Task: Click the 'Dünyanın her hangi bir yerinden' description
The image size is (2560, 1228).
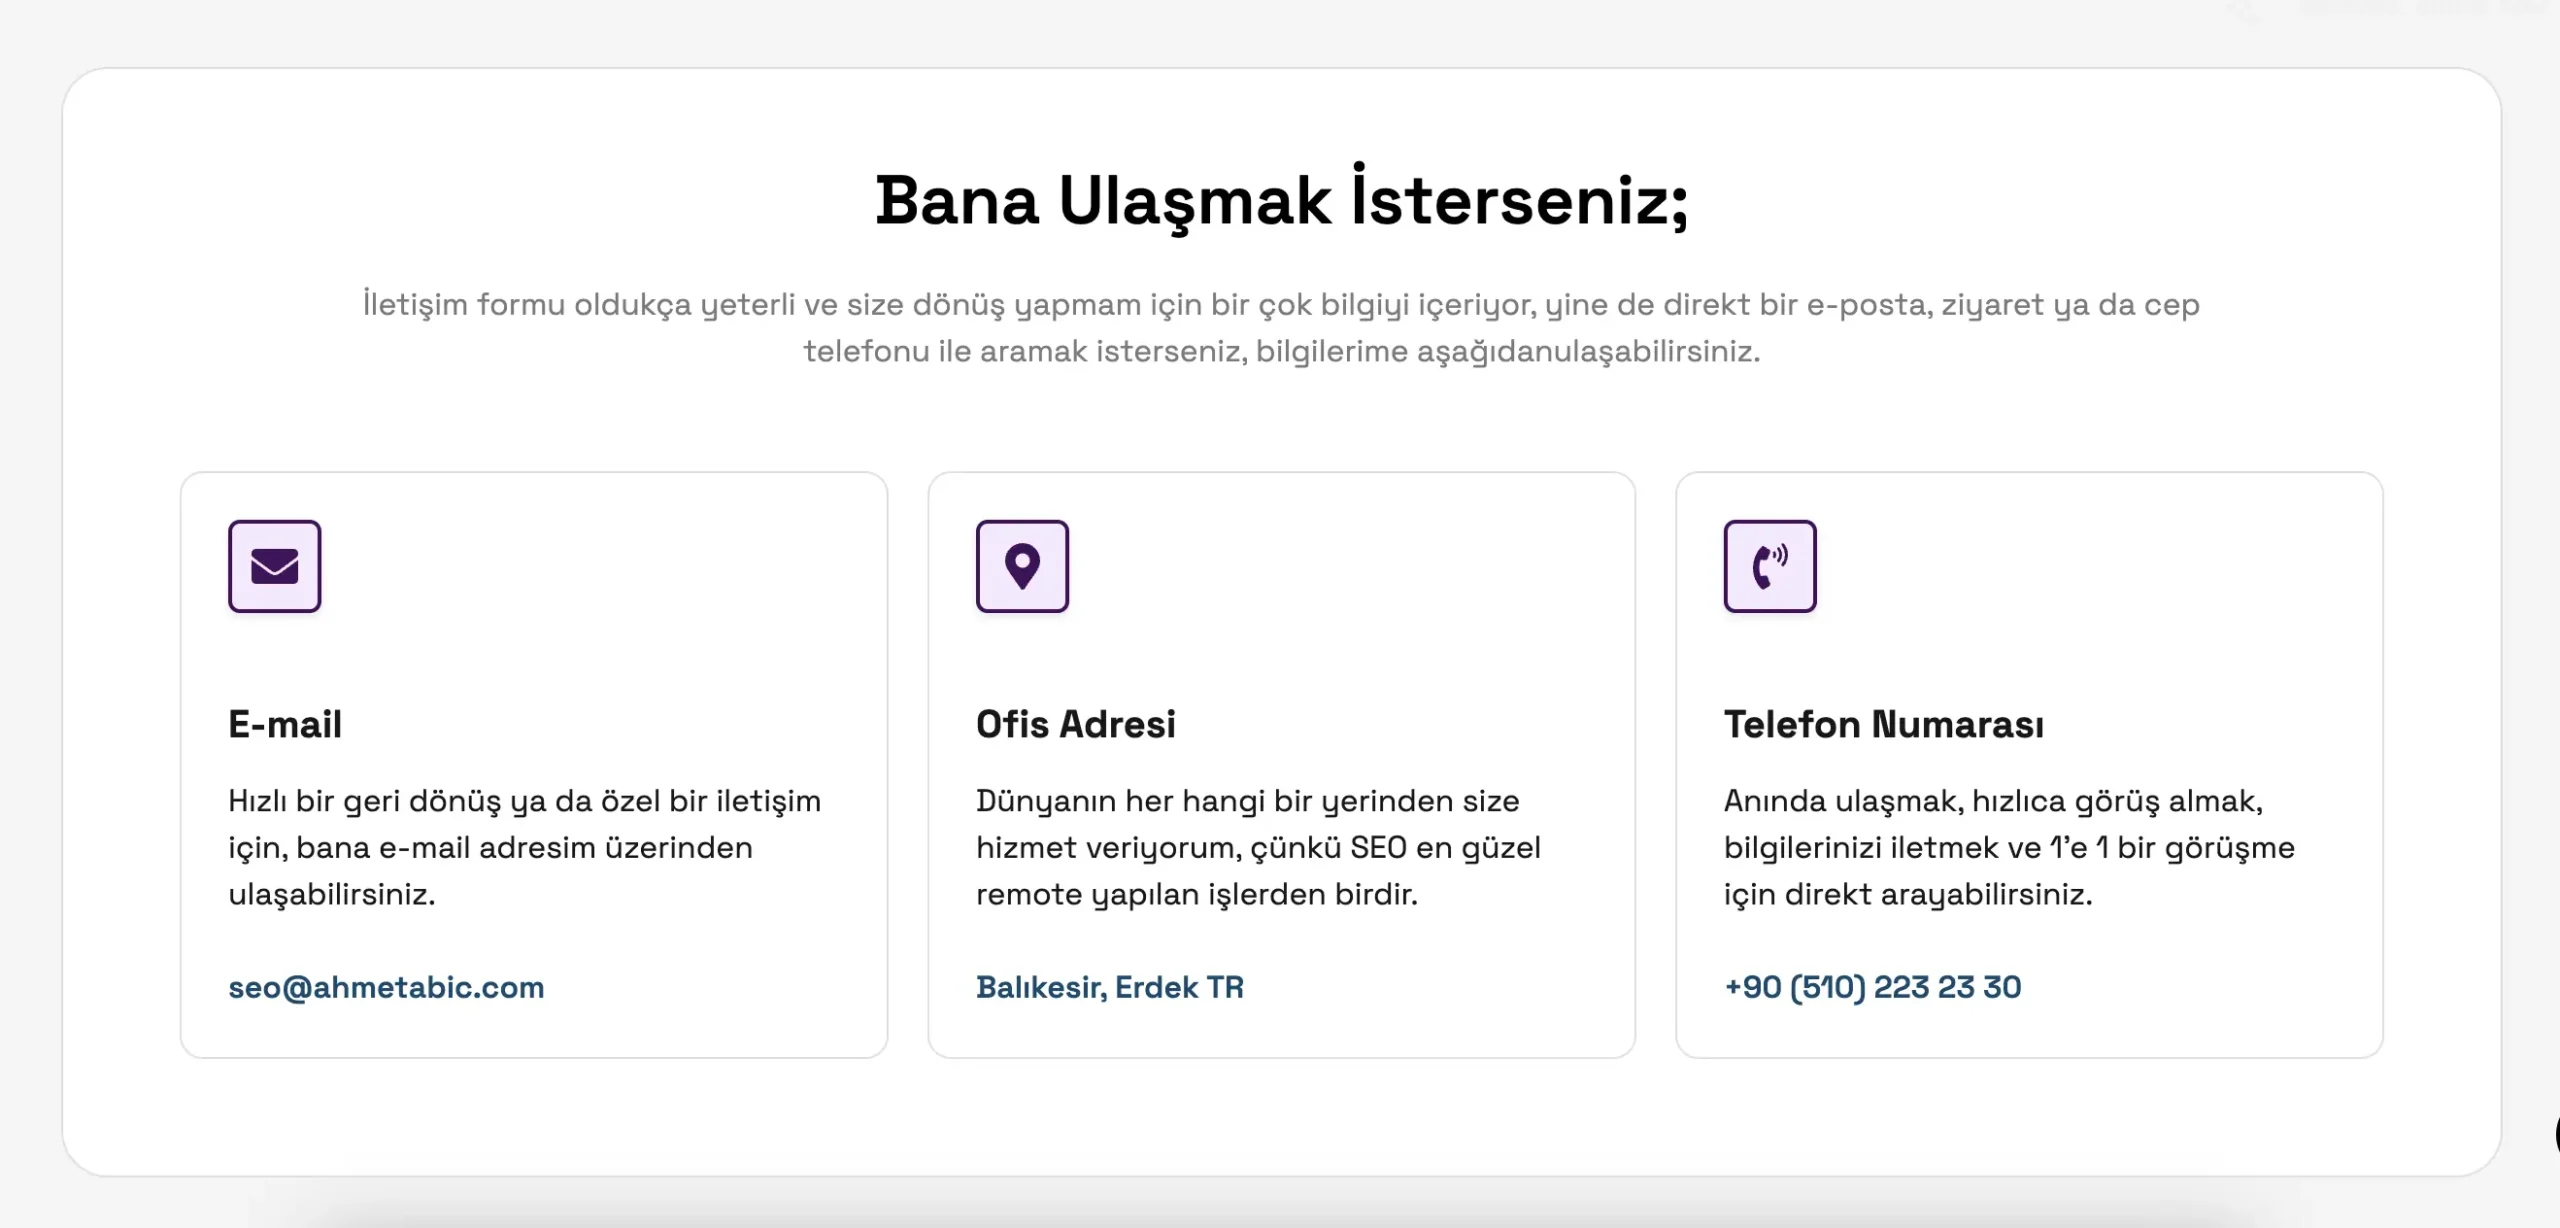Action: [x=1258, y=847]
